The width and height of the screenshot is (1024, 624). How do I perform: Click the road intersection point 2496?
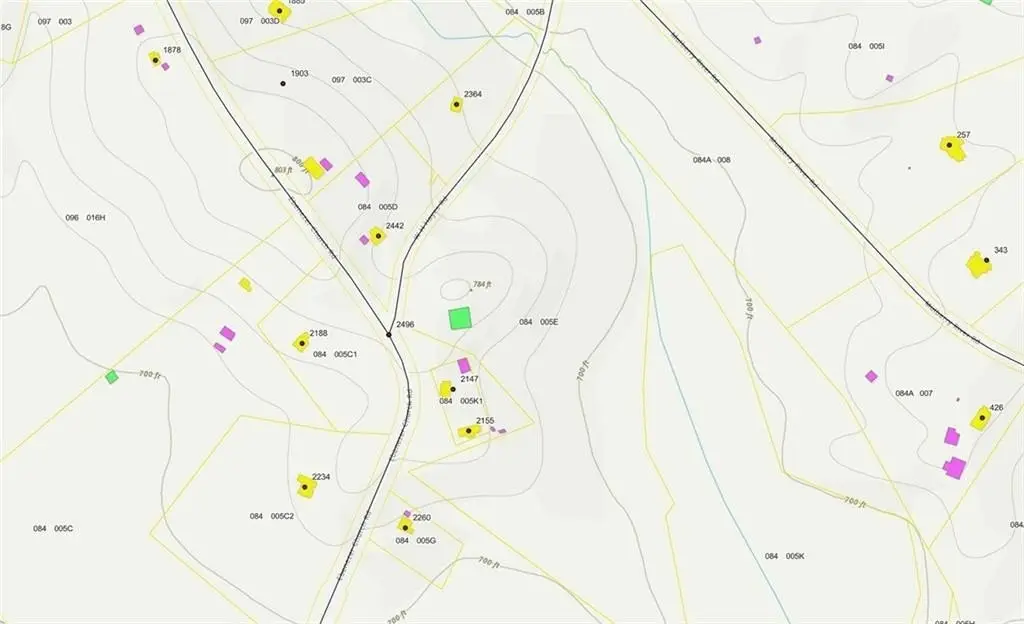pos(389,334)
